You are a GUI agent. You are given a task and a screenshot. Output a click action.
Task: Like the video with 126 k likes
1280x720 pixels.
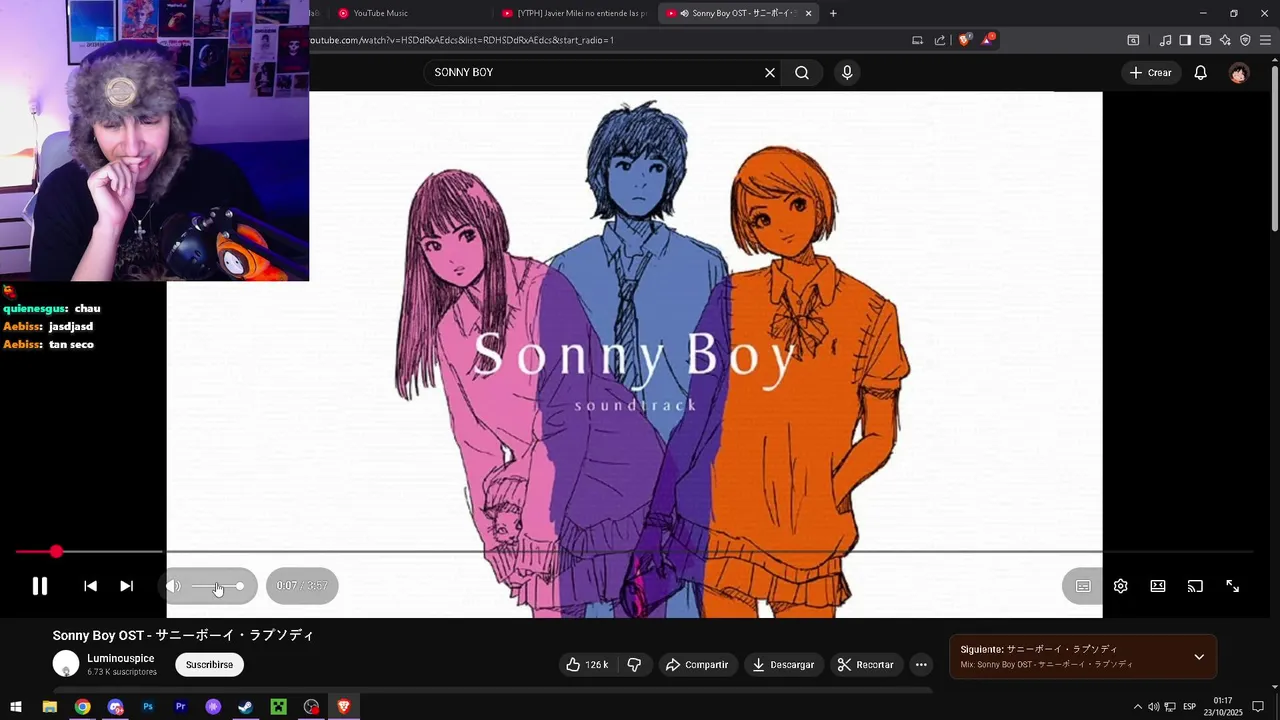(x=586, y=665)
